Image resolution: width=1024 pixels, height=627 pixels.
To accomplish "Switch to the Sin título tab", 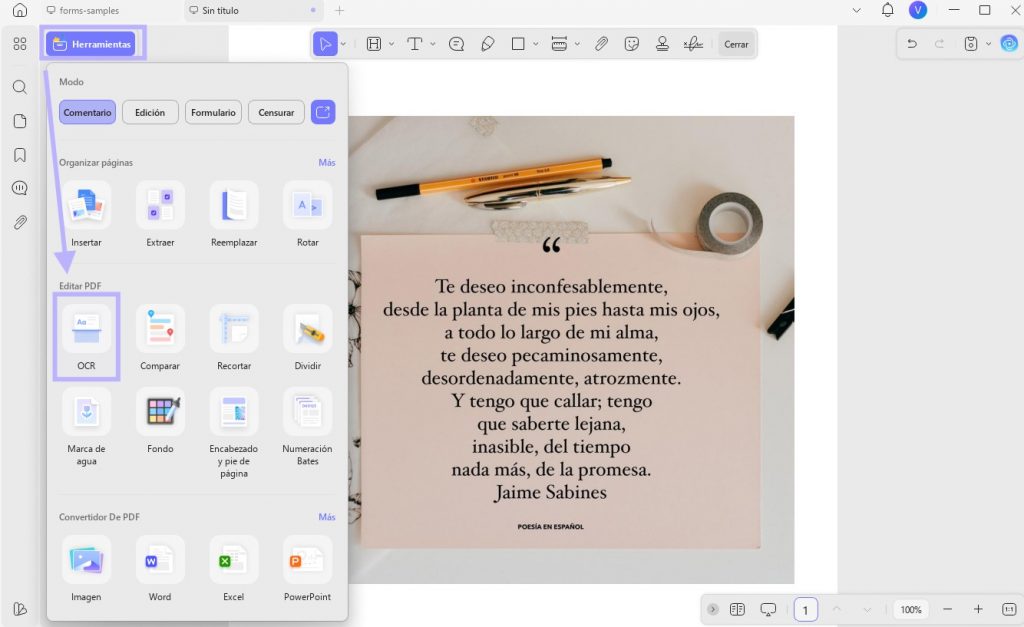I will pos(253,10).
